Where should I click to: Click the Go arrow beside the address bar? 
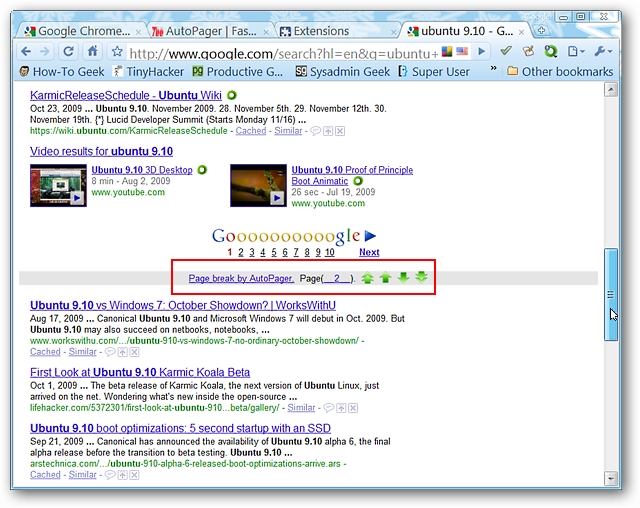482,51
